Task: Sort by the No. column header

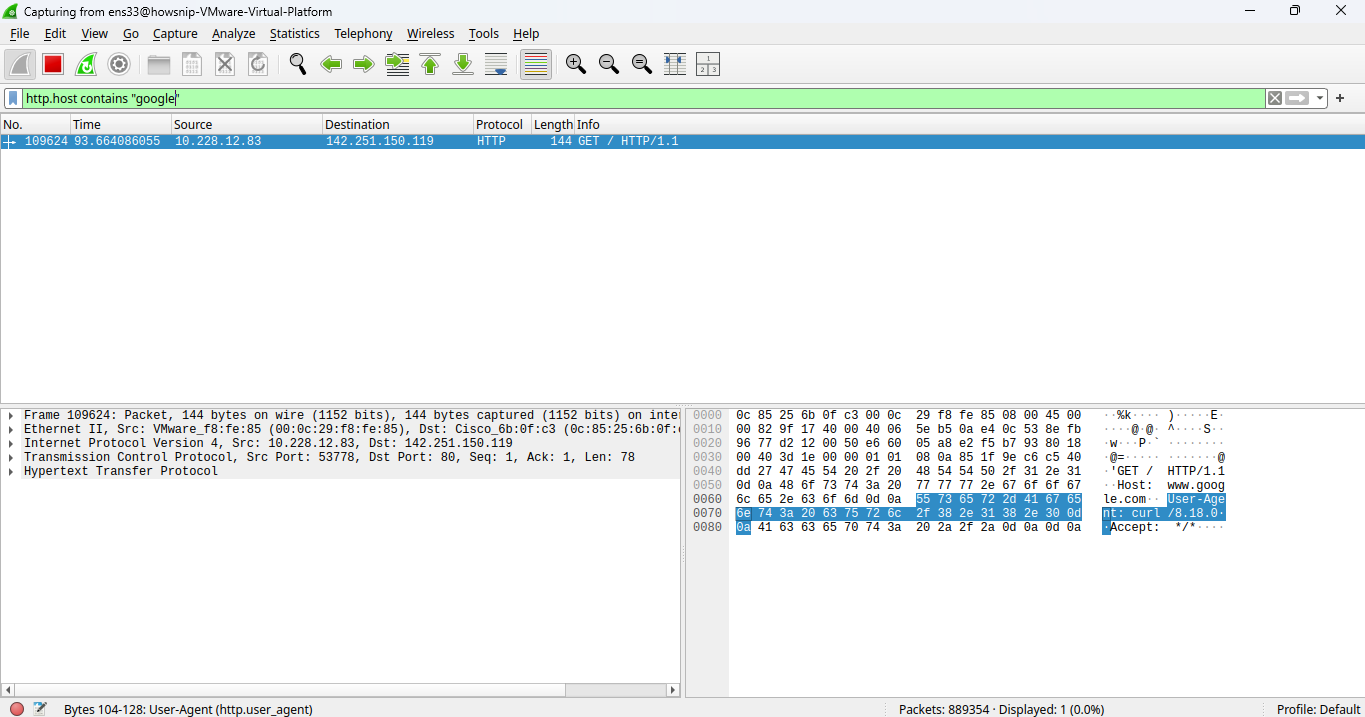Action: tap(35, 125)
